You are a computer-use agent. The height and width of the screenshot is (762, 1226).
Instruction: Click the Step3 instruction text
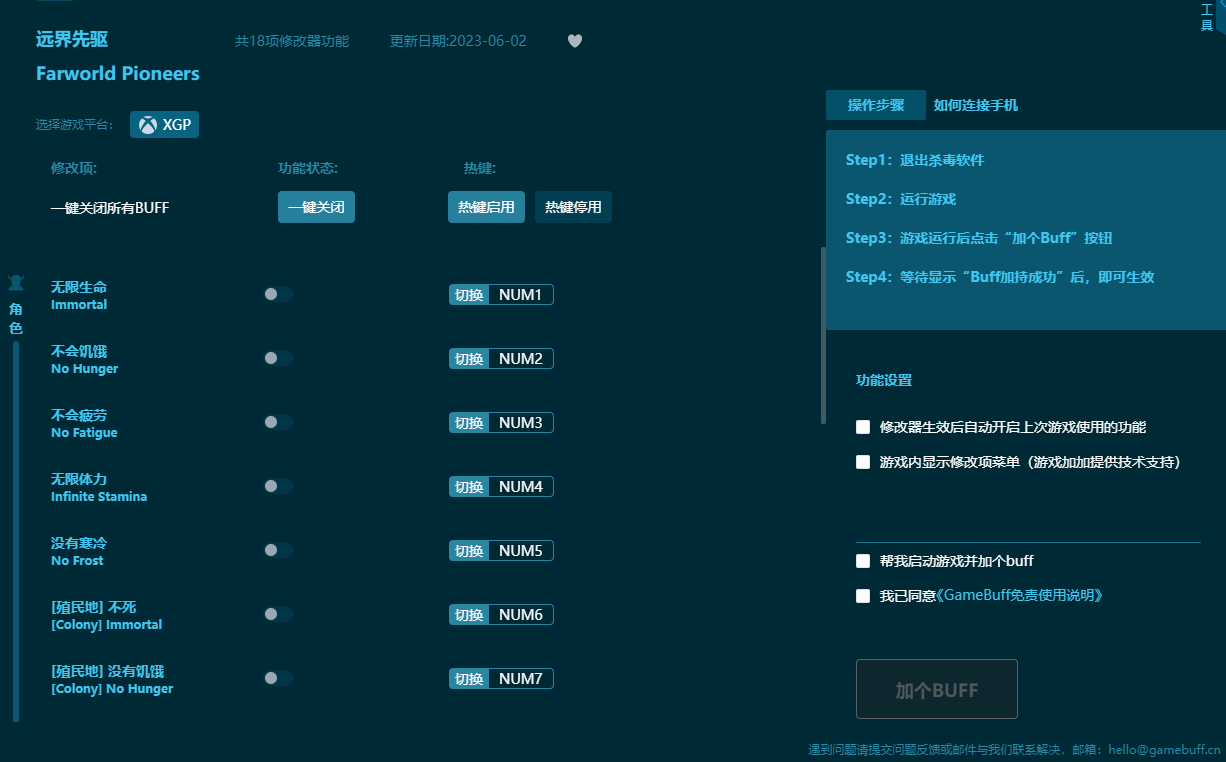click(x=979, y=238)
